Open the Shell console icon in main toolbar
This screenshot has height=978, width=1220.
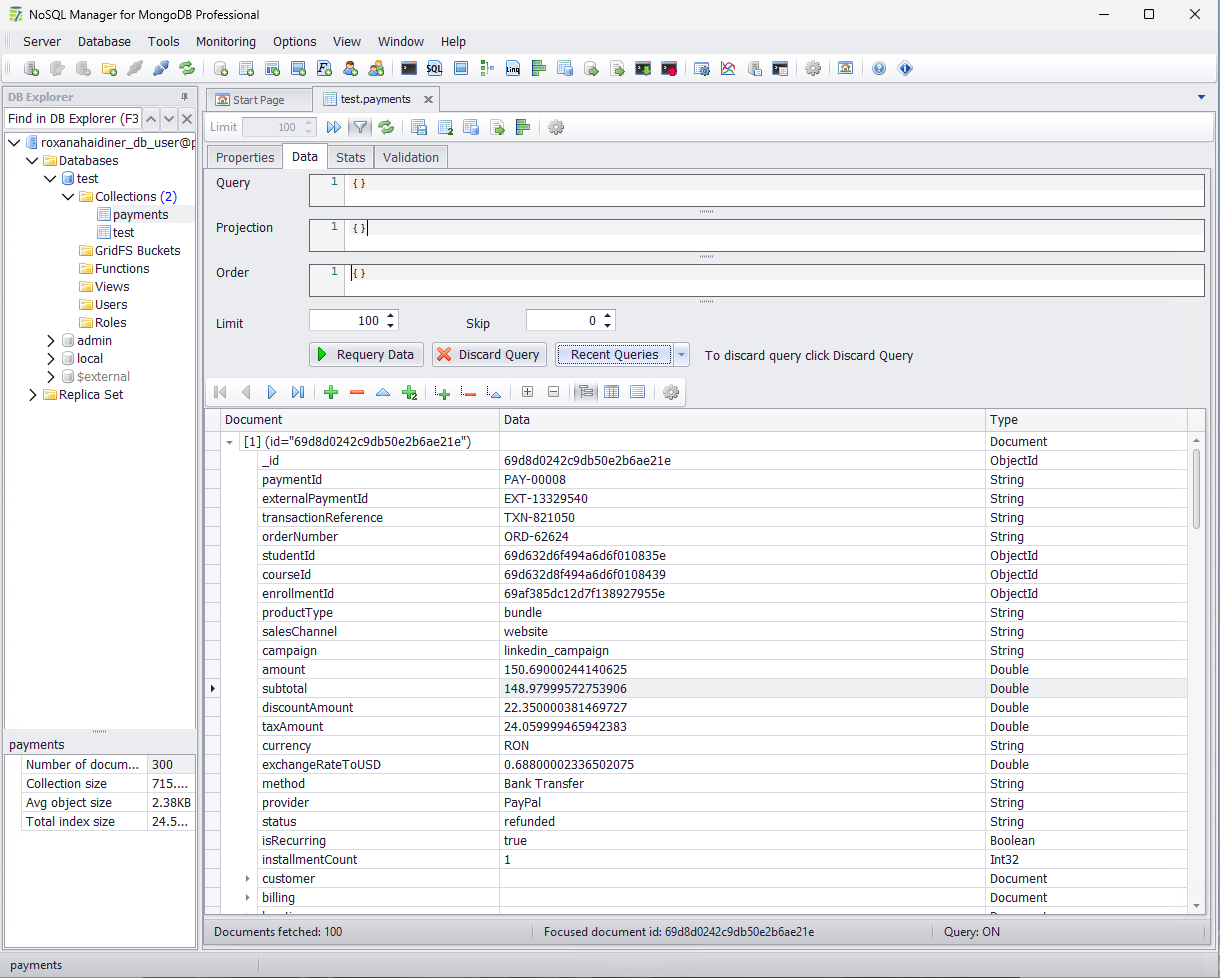(x=409, y=69)
